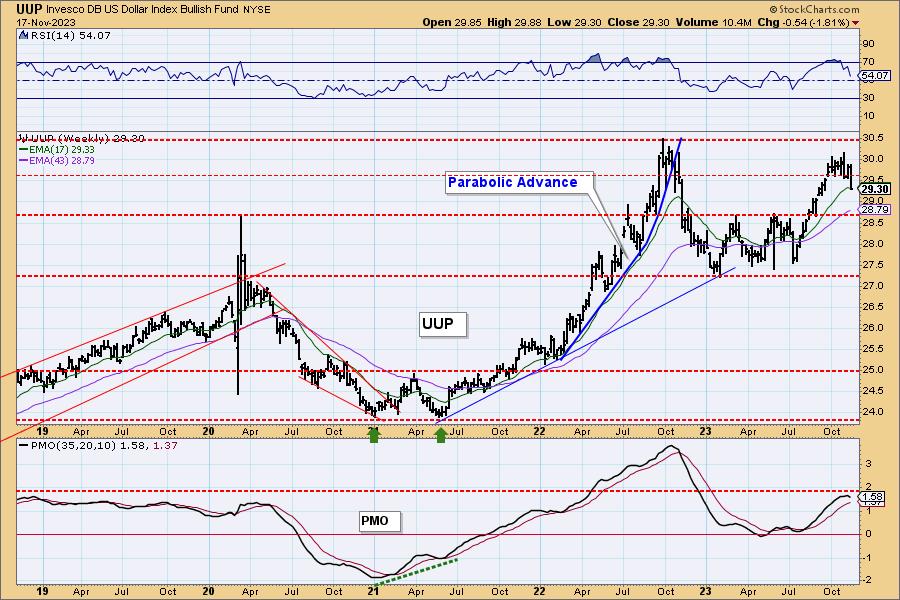Image resolution: width=900 pixels, height=600 pixels.
Task: Click the 23 year label on the PMO panel's time axis
Action: tap(705, 591)
